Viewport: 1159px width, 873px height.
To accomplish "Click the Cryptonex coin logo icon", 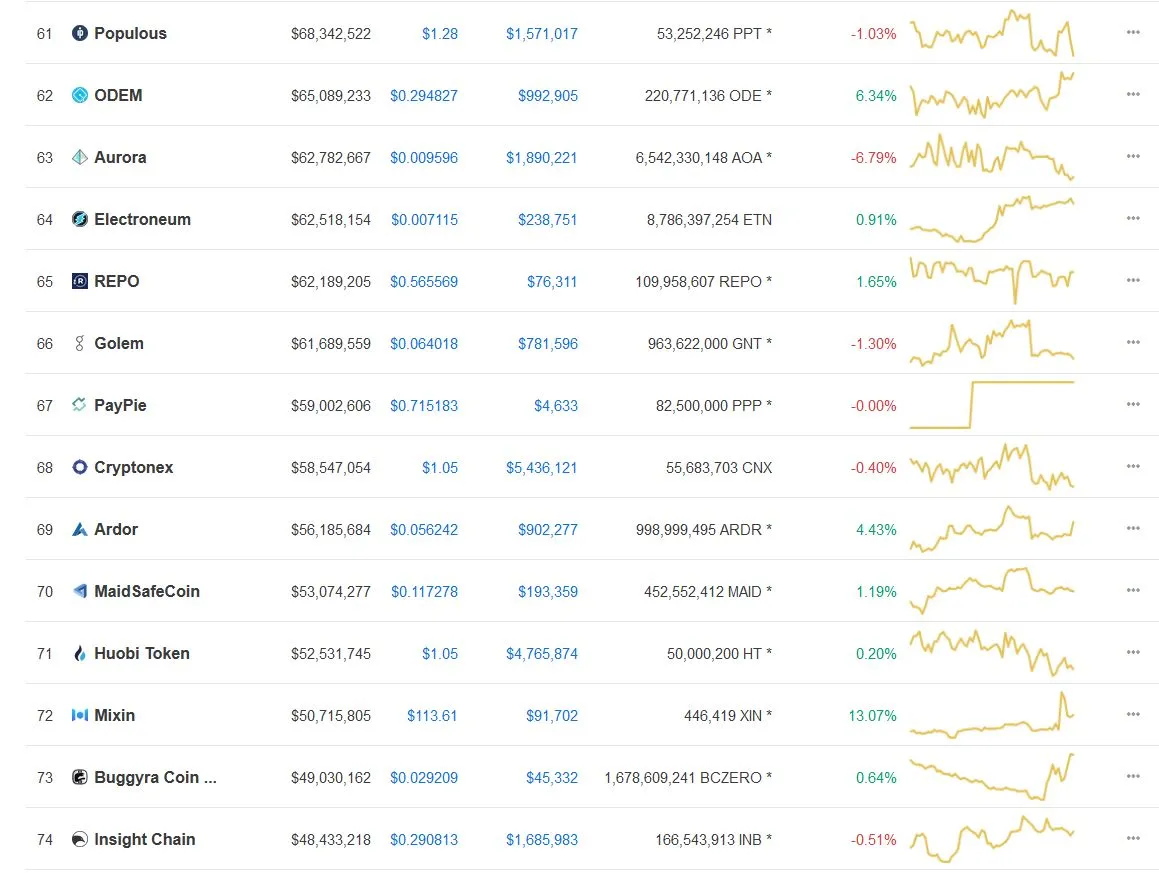I will 80,467.
